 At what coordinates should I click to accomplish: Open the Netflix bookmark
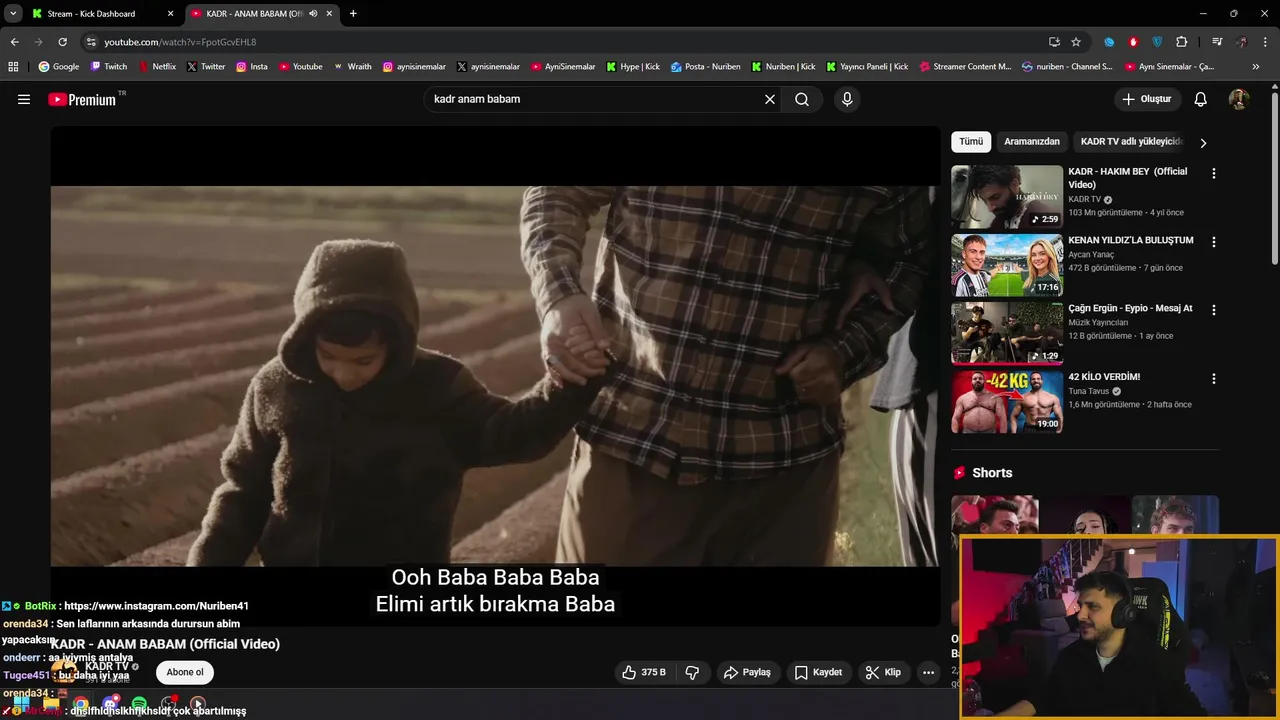point(156,67)
